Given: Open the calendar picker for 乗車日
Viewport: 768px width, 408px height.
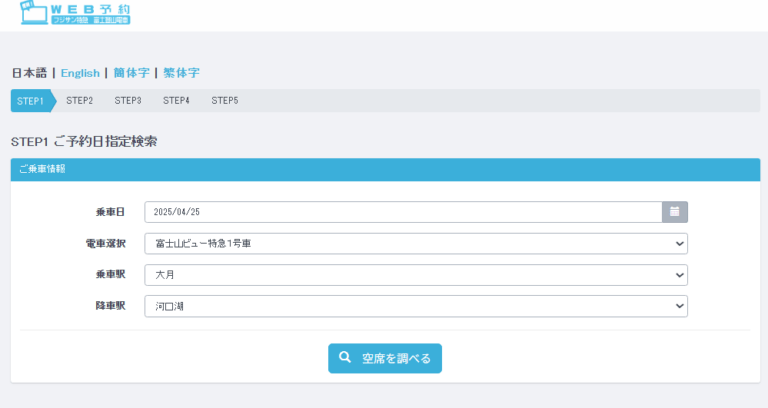Looking at the screenshot, I should (675, 212).
